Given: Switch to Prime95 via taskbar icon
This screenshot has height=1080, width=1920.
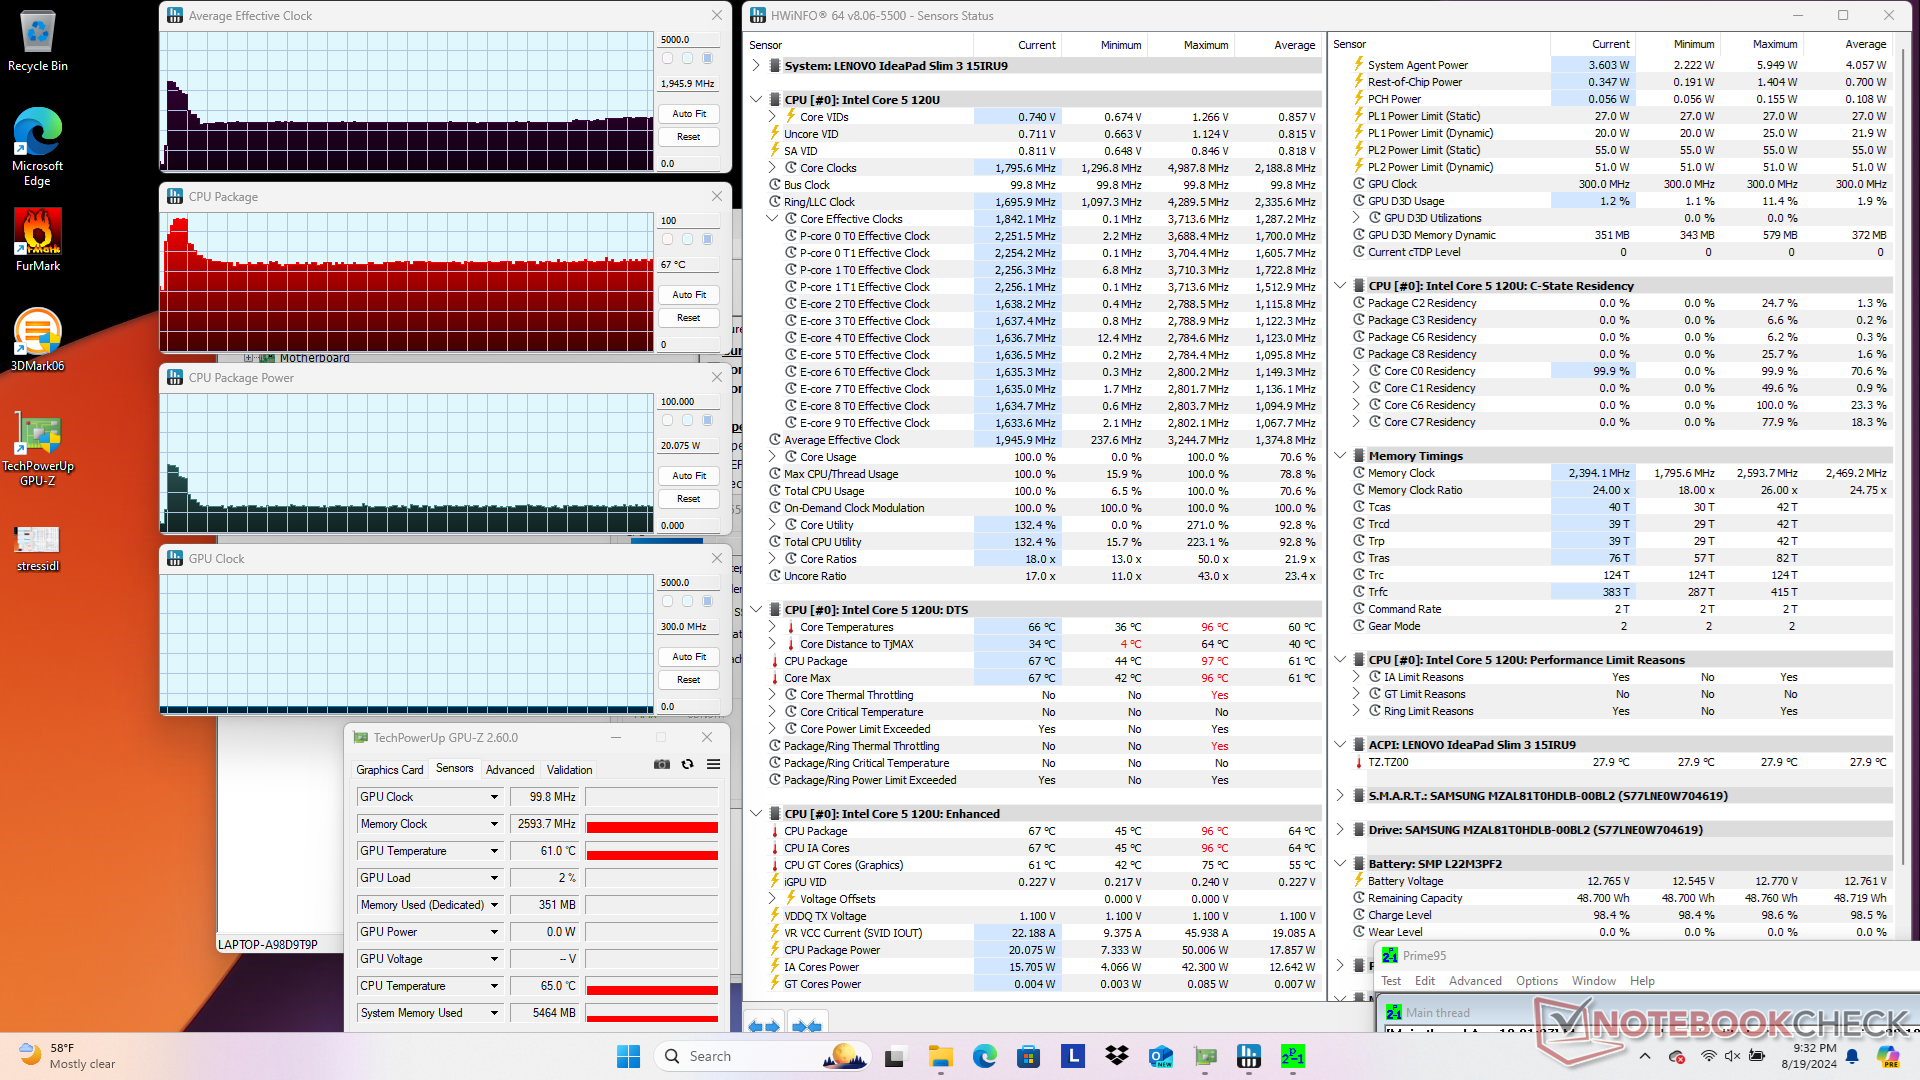Looking at the screenshot, I should pos(1293,1056).
